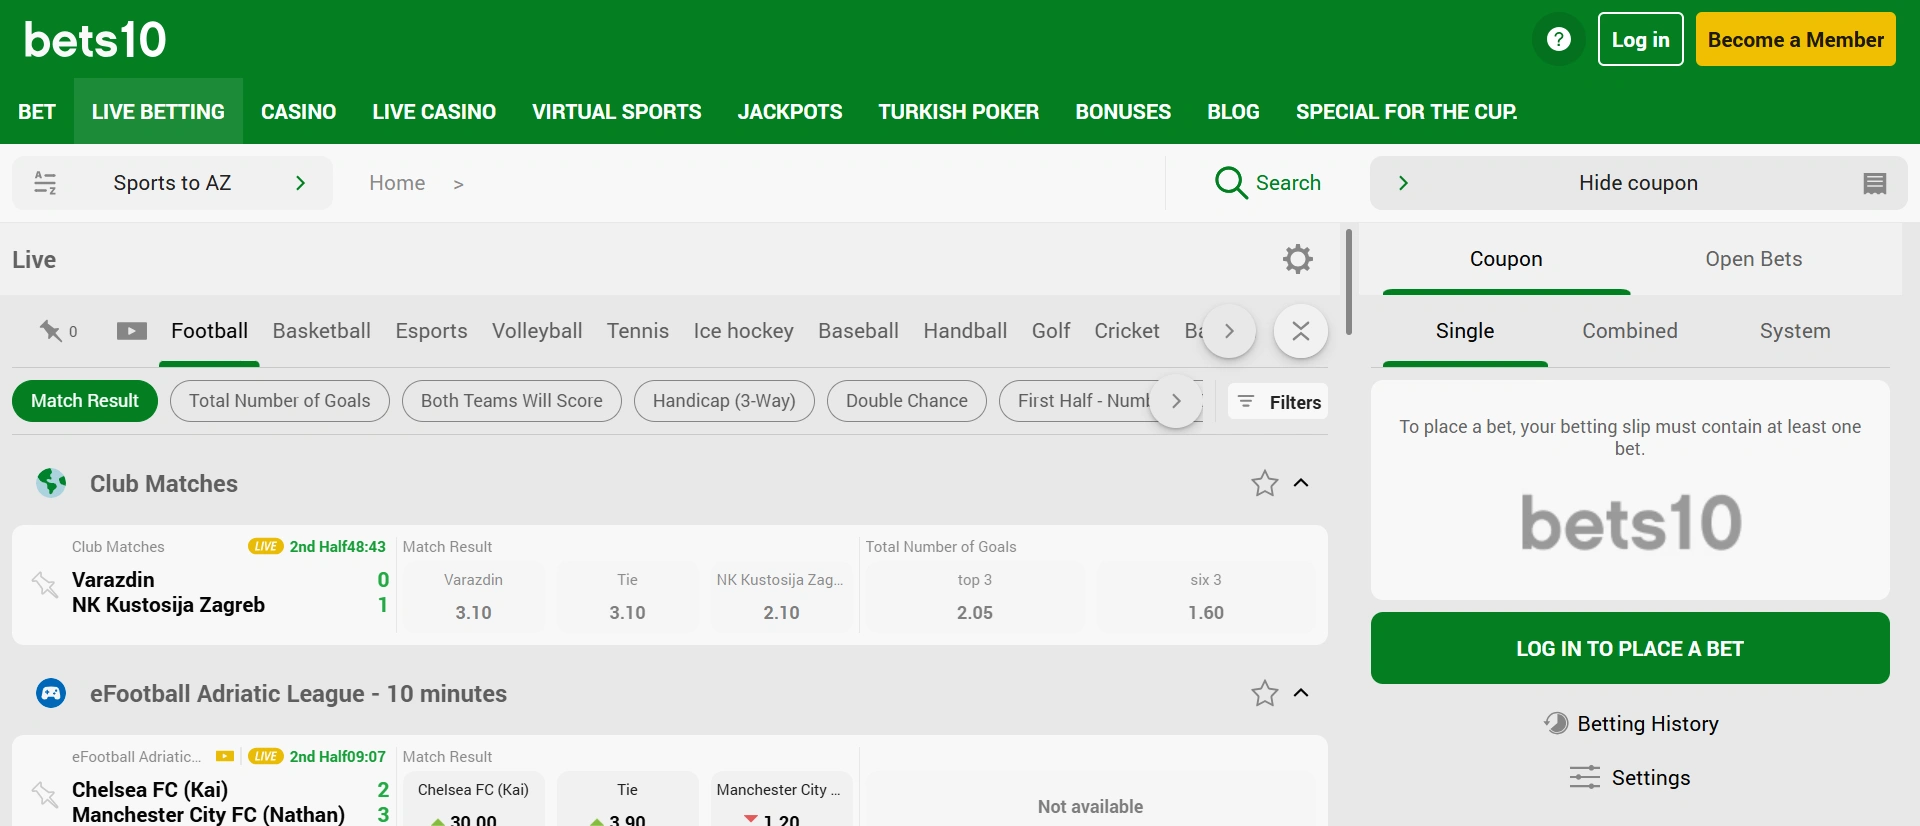Open the BET menu
Image resolution: width=1920 pixels, height=826 pixels.
coord(37,111)
